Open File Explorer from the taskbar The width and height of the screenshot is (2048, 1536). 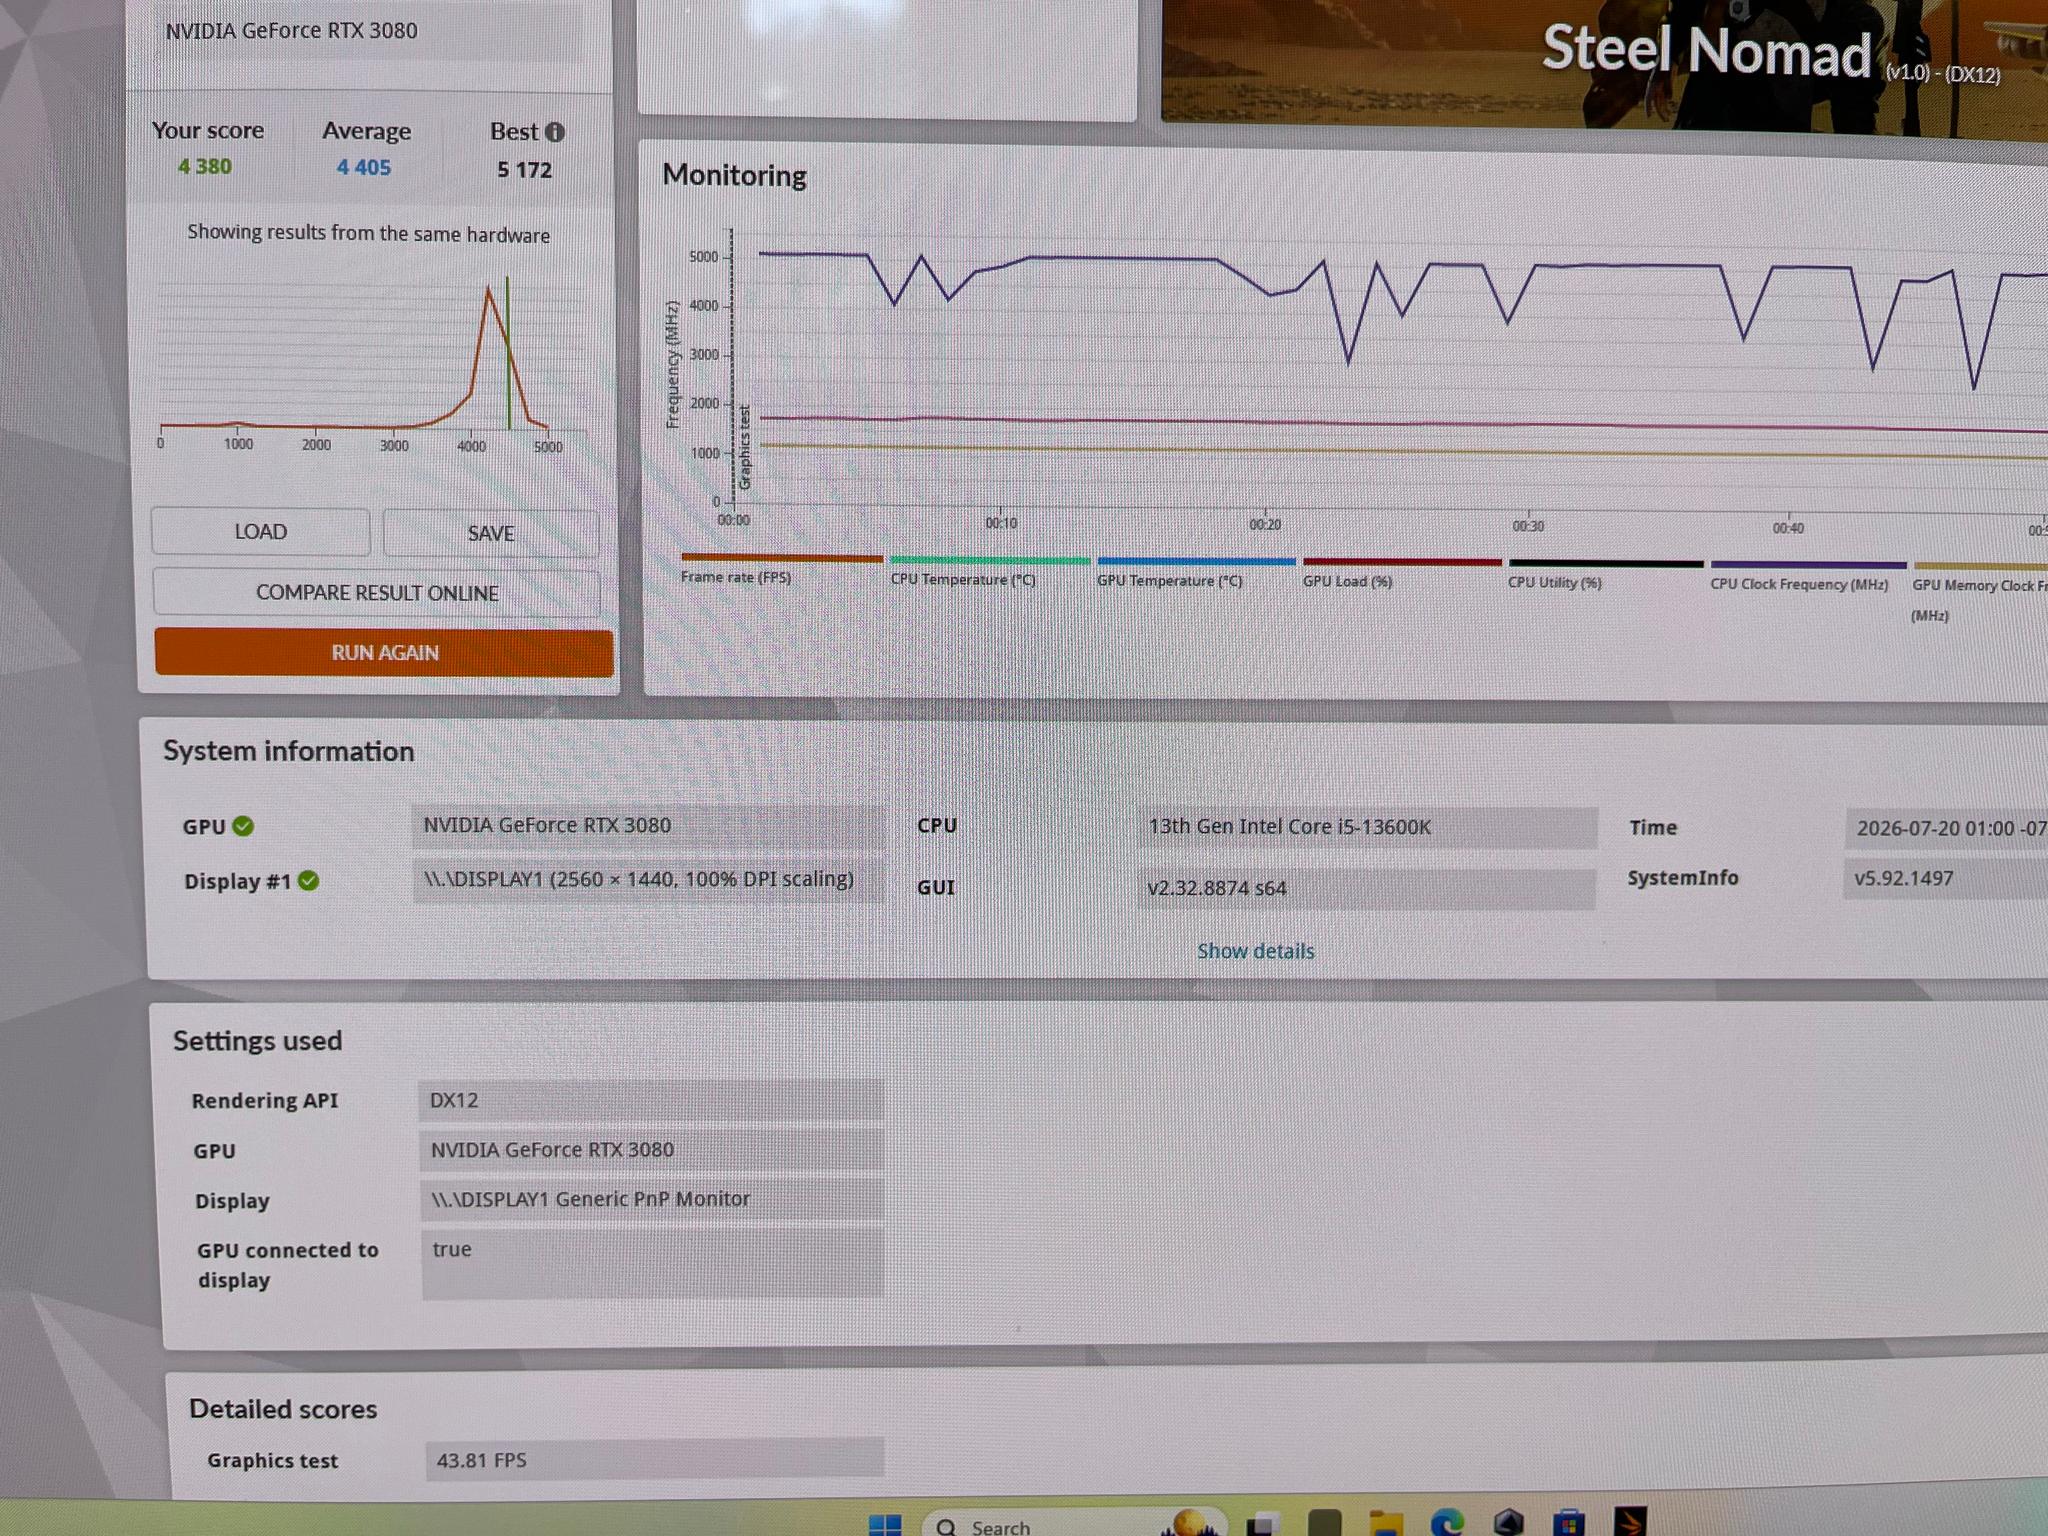click(x=1386, y=1524)
